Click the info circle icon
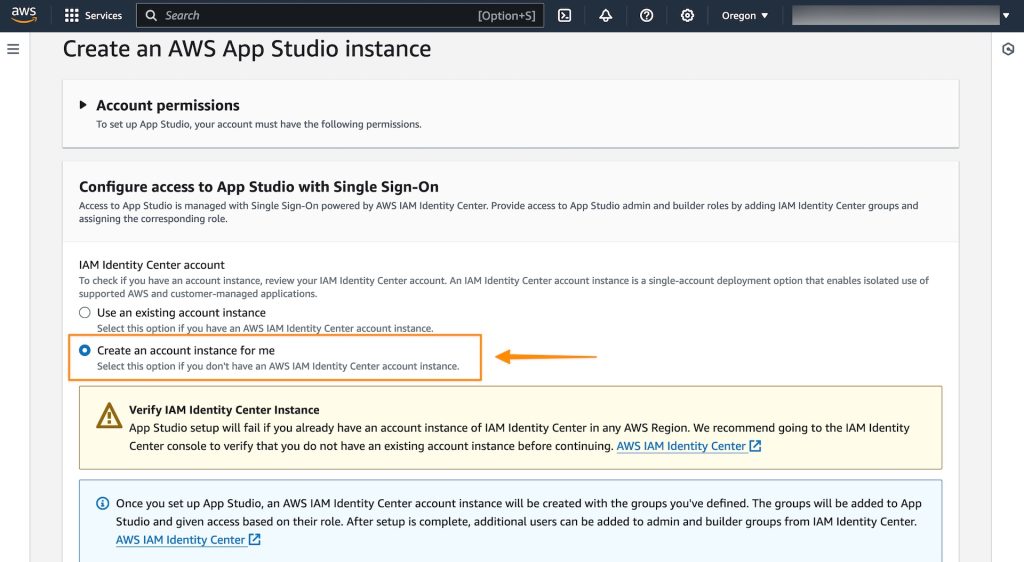The height and width of the screenshot is (562, 1024). (103, 503)
